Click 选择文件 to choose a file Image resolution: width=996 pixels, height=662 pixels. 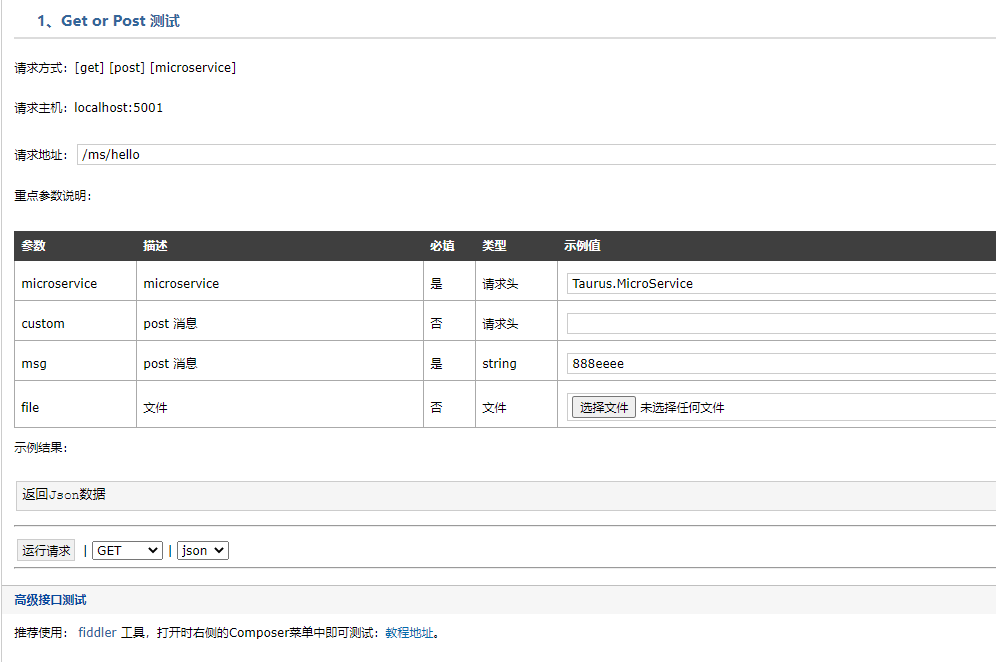coord(602,406)
